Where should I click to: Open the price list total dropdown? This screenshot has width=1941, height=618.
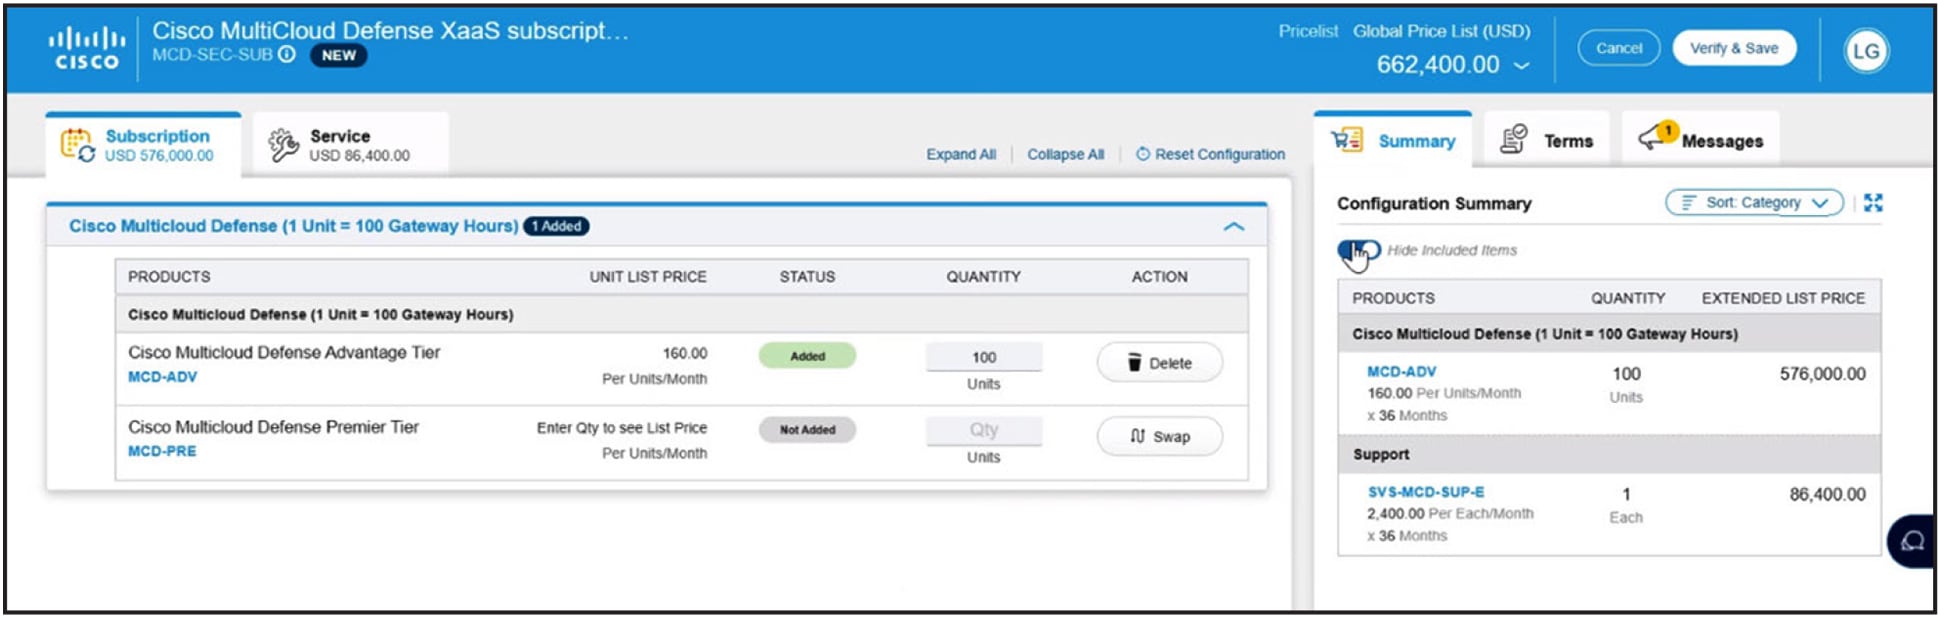(1522, 65)
